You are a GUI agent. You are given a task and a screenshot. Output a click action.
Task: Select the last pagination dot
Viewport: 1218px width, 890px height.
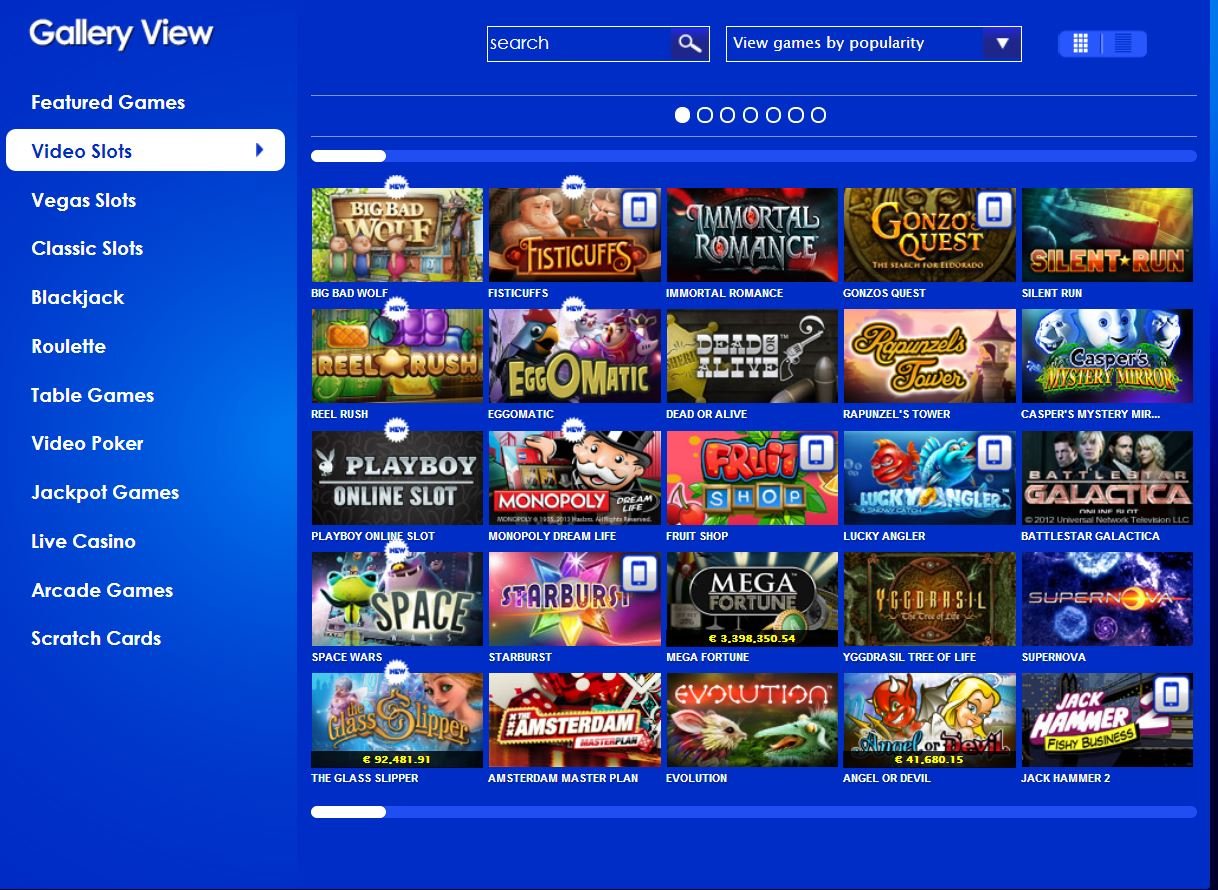(x=818, y=115)
